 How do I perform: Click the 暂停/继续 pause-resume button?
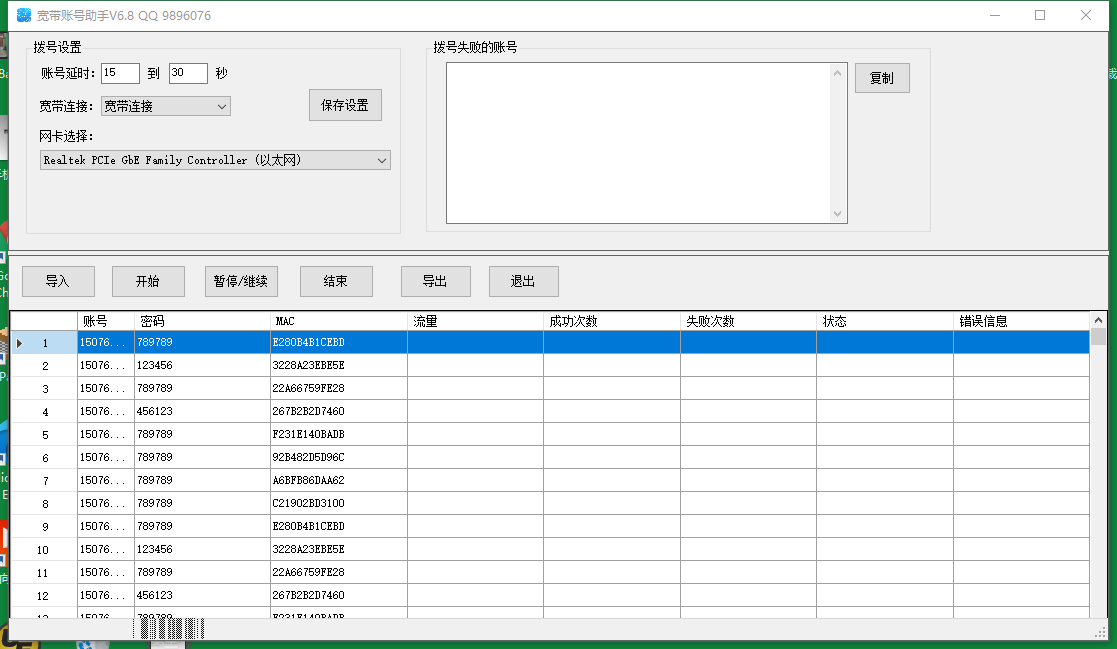240,282
